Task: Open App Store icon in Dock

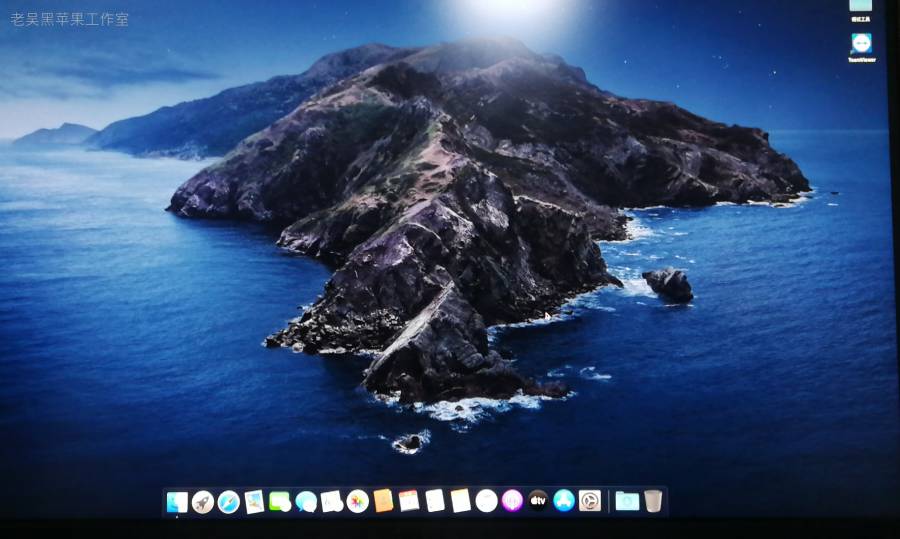Action: pyautogui.click(x=564, y=501)
